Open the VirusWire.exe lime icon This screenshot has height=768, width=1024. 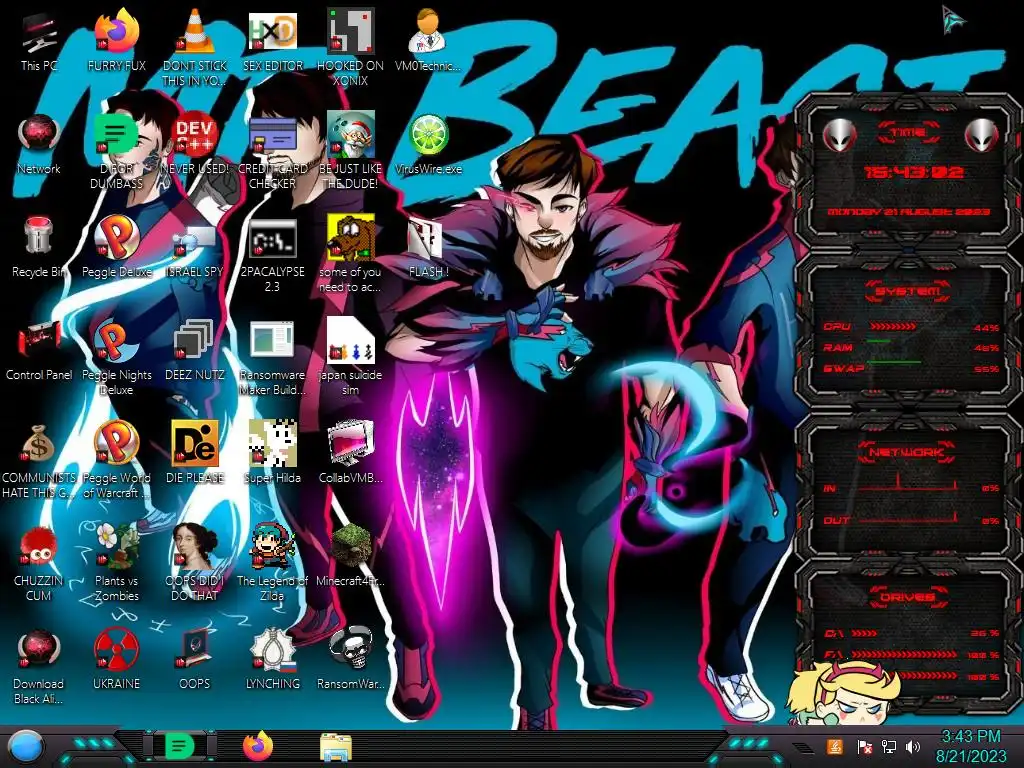pyautogui.click(x=428, y=135)
